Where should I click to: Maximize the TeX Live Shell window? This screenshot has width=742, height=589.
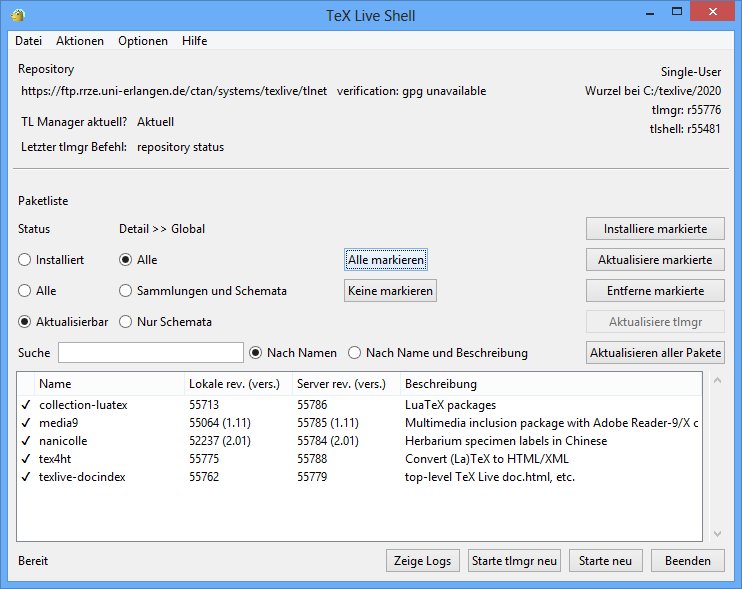pos(677,12)
